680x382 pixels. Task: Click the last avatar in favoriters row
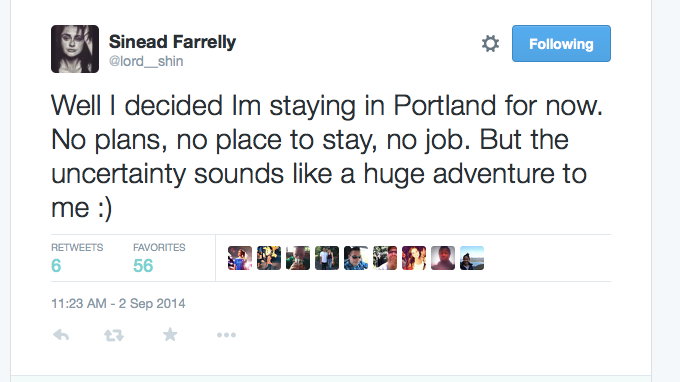coord(472,258)
